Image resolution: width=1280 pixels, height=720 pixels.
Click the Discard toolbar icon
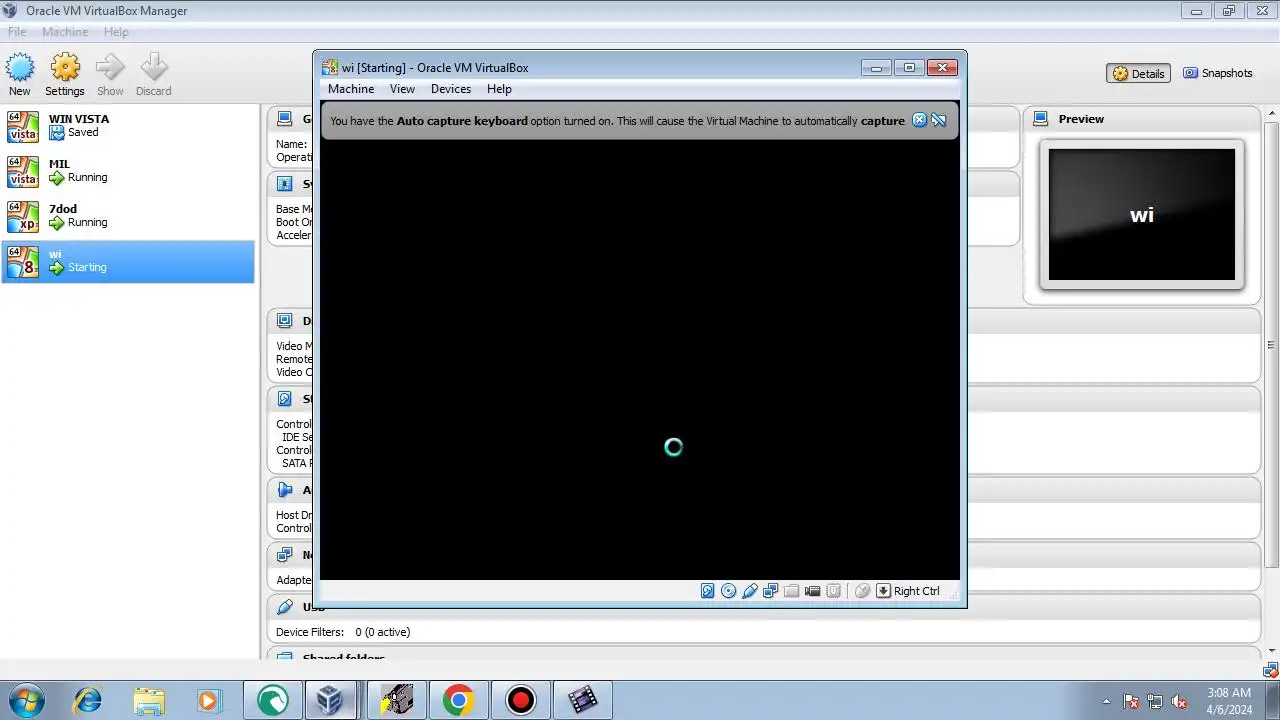[154, 75]
